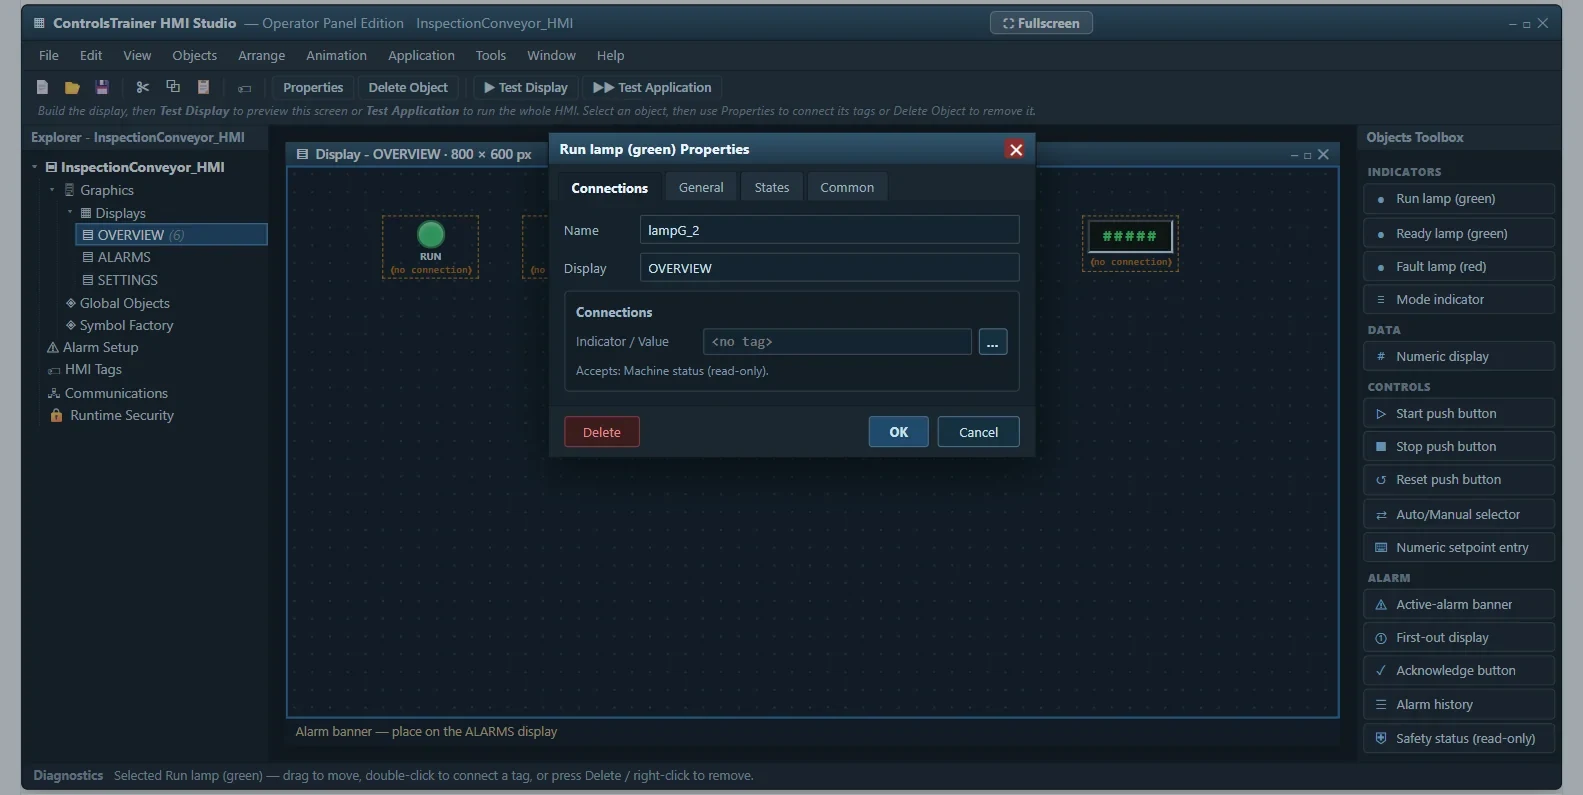The height and width of the screenshot is (795, 1583).
Task: Click the Symbol Factory diamond icon
Action: tap(71, 325)
